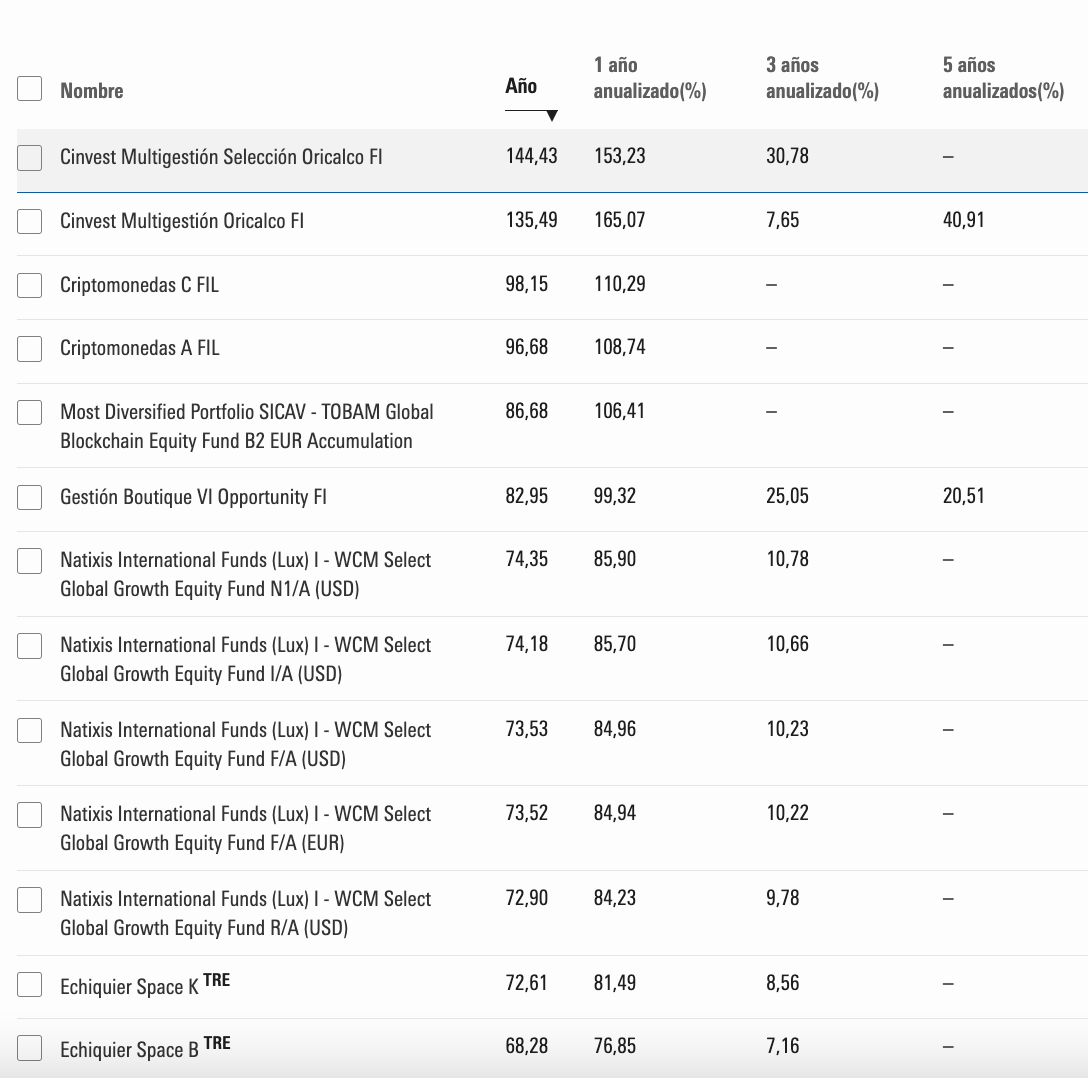Tick the Criptomonedas A FIL checkbox
Viewport: 1088px width, 1078px height.
click(x=29, y=348)
